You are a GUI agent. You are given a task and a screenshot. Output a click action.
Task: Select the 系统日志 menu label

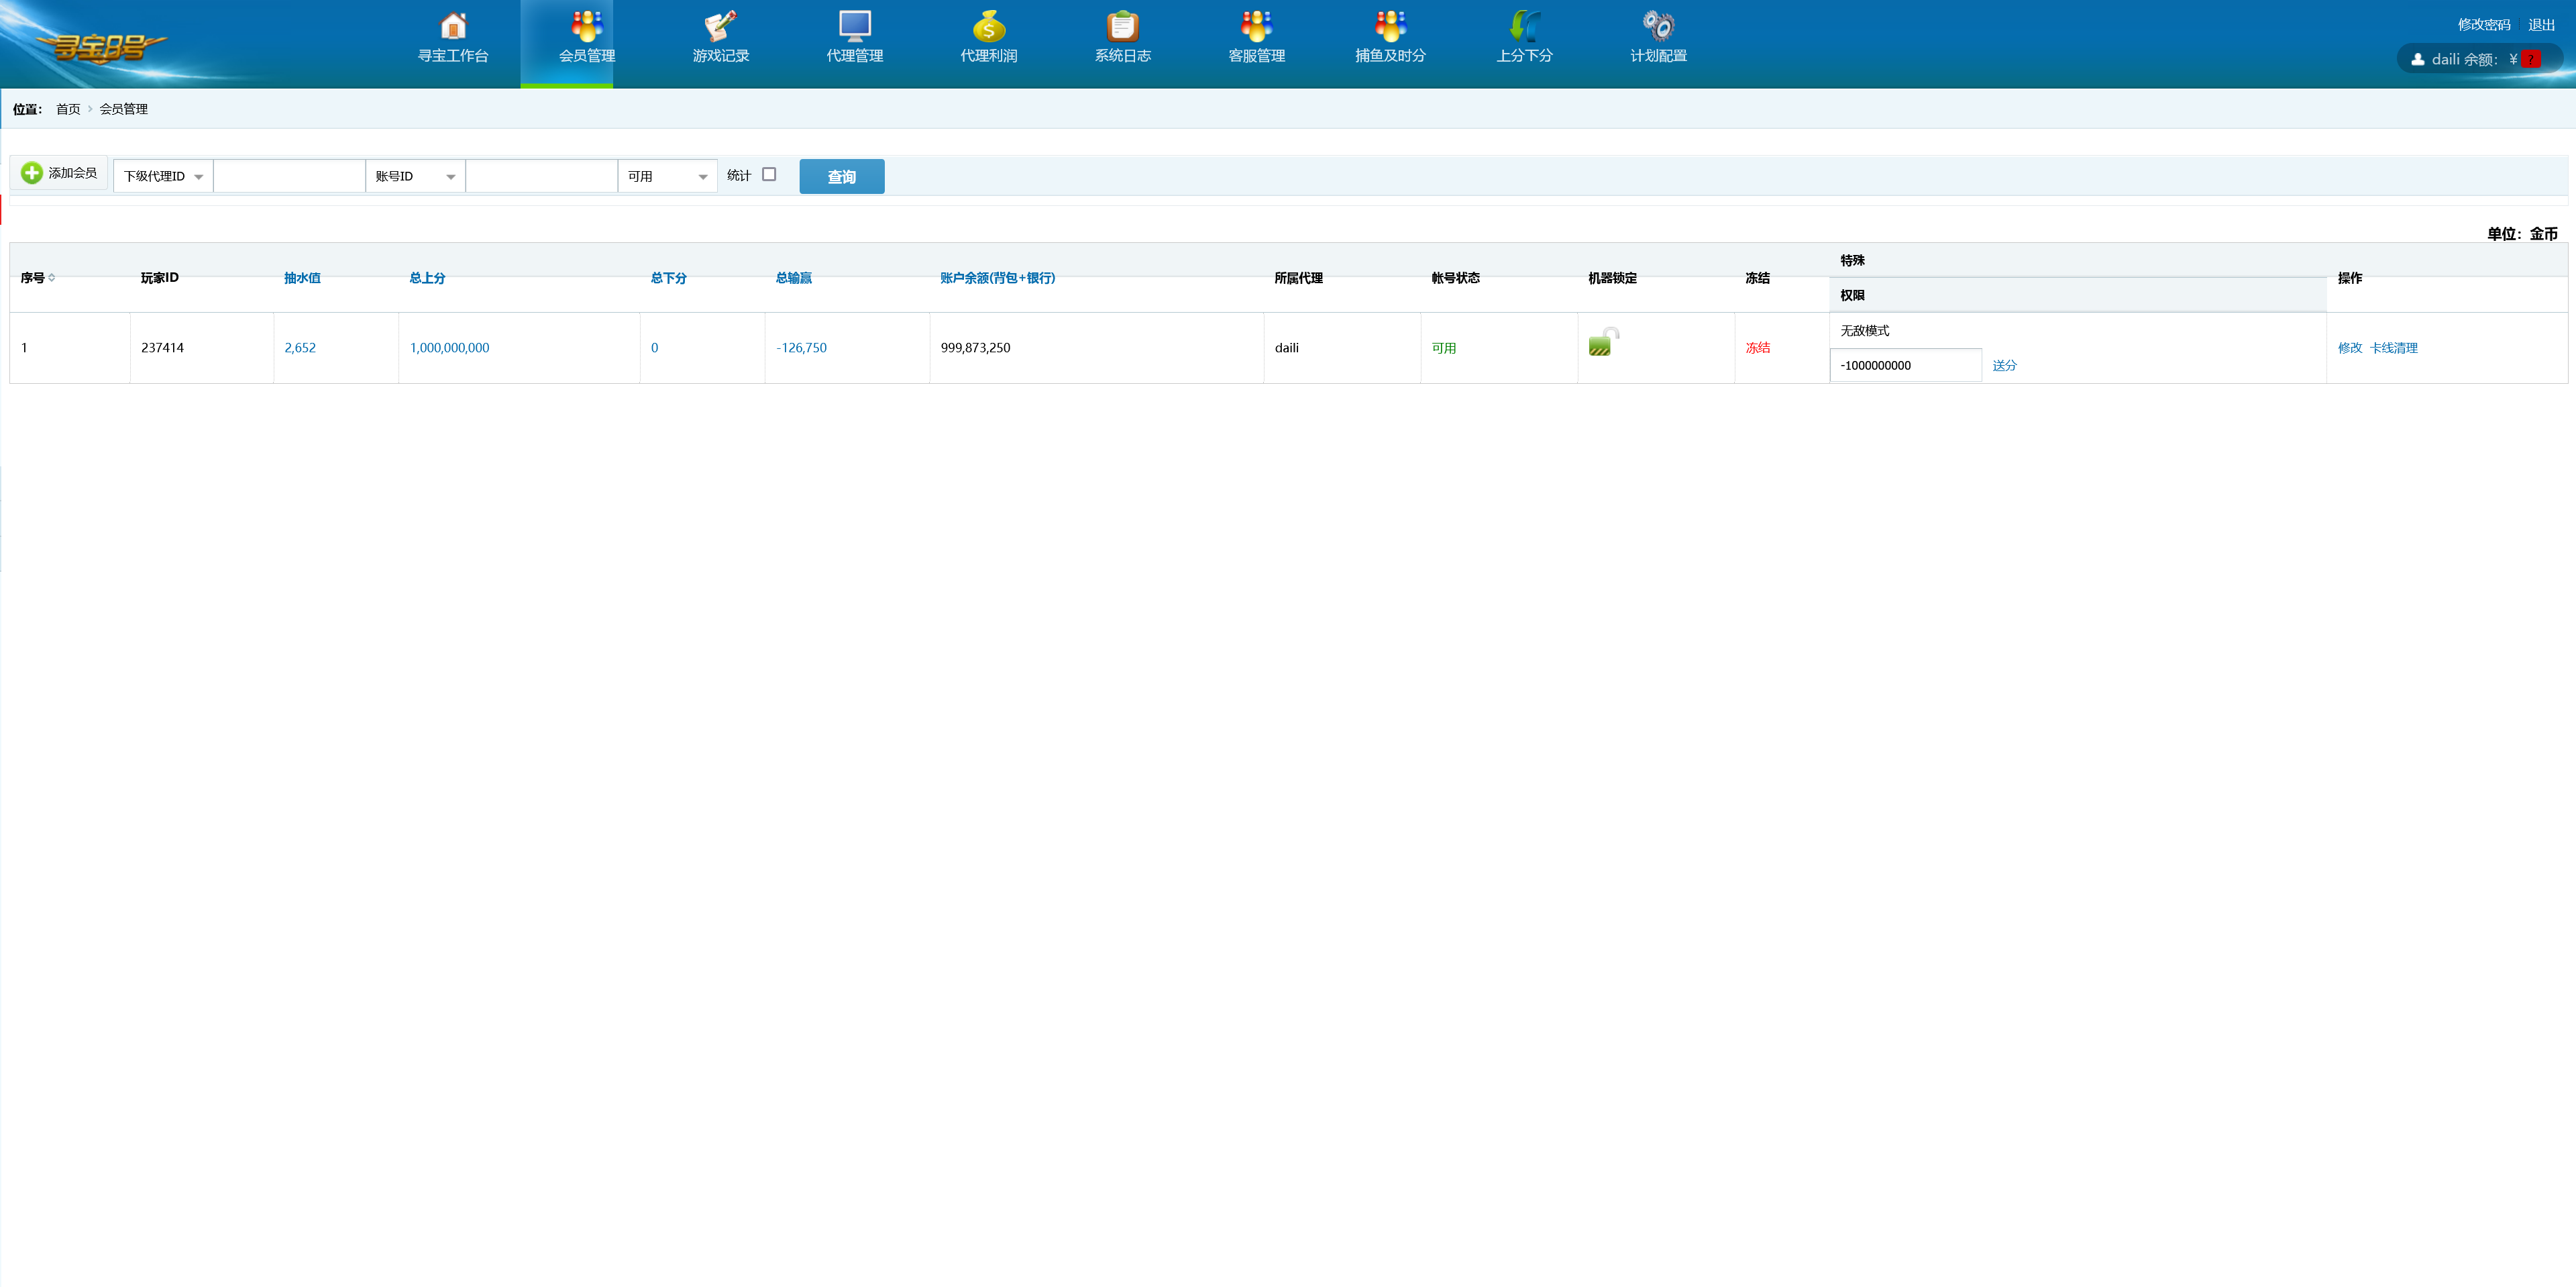point(1123,56)
